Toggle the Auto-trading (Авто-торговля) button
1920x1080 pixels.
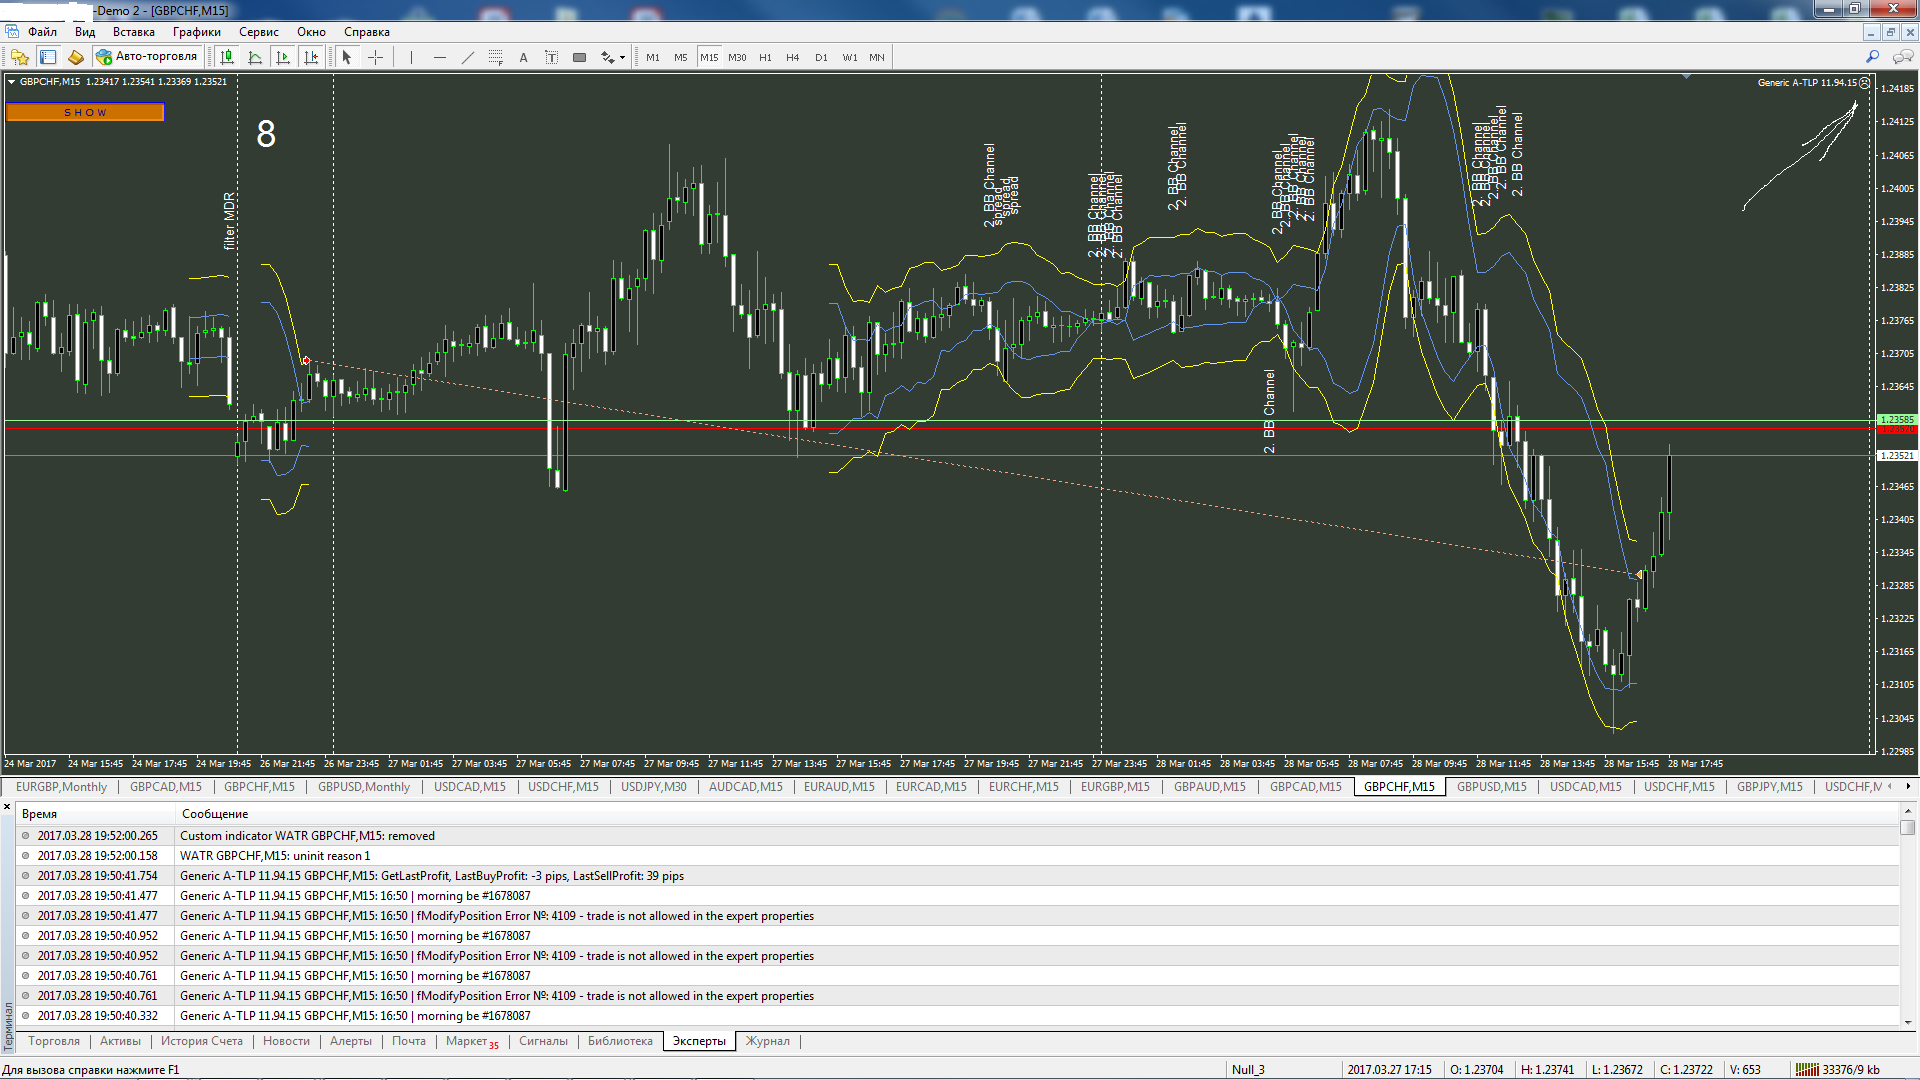tap(148, 57)
